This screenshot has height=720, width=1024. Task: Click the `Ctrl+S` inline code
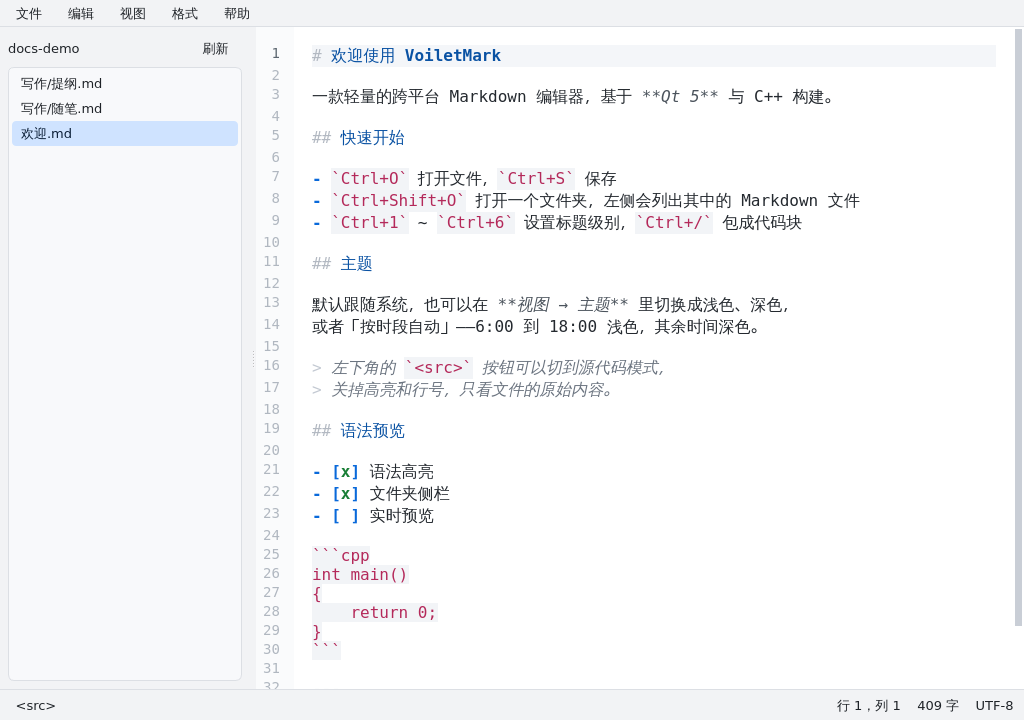pos(536,179)
